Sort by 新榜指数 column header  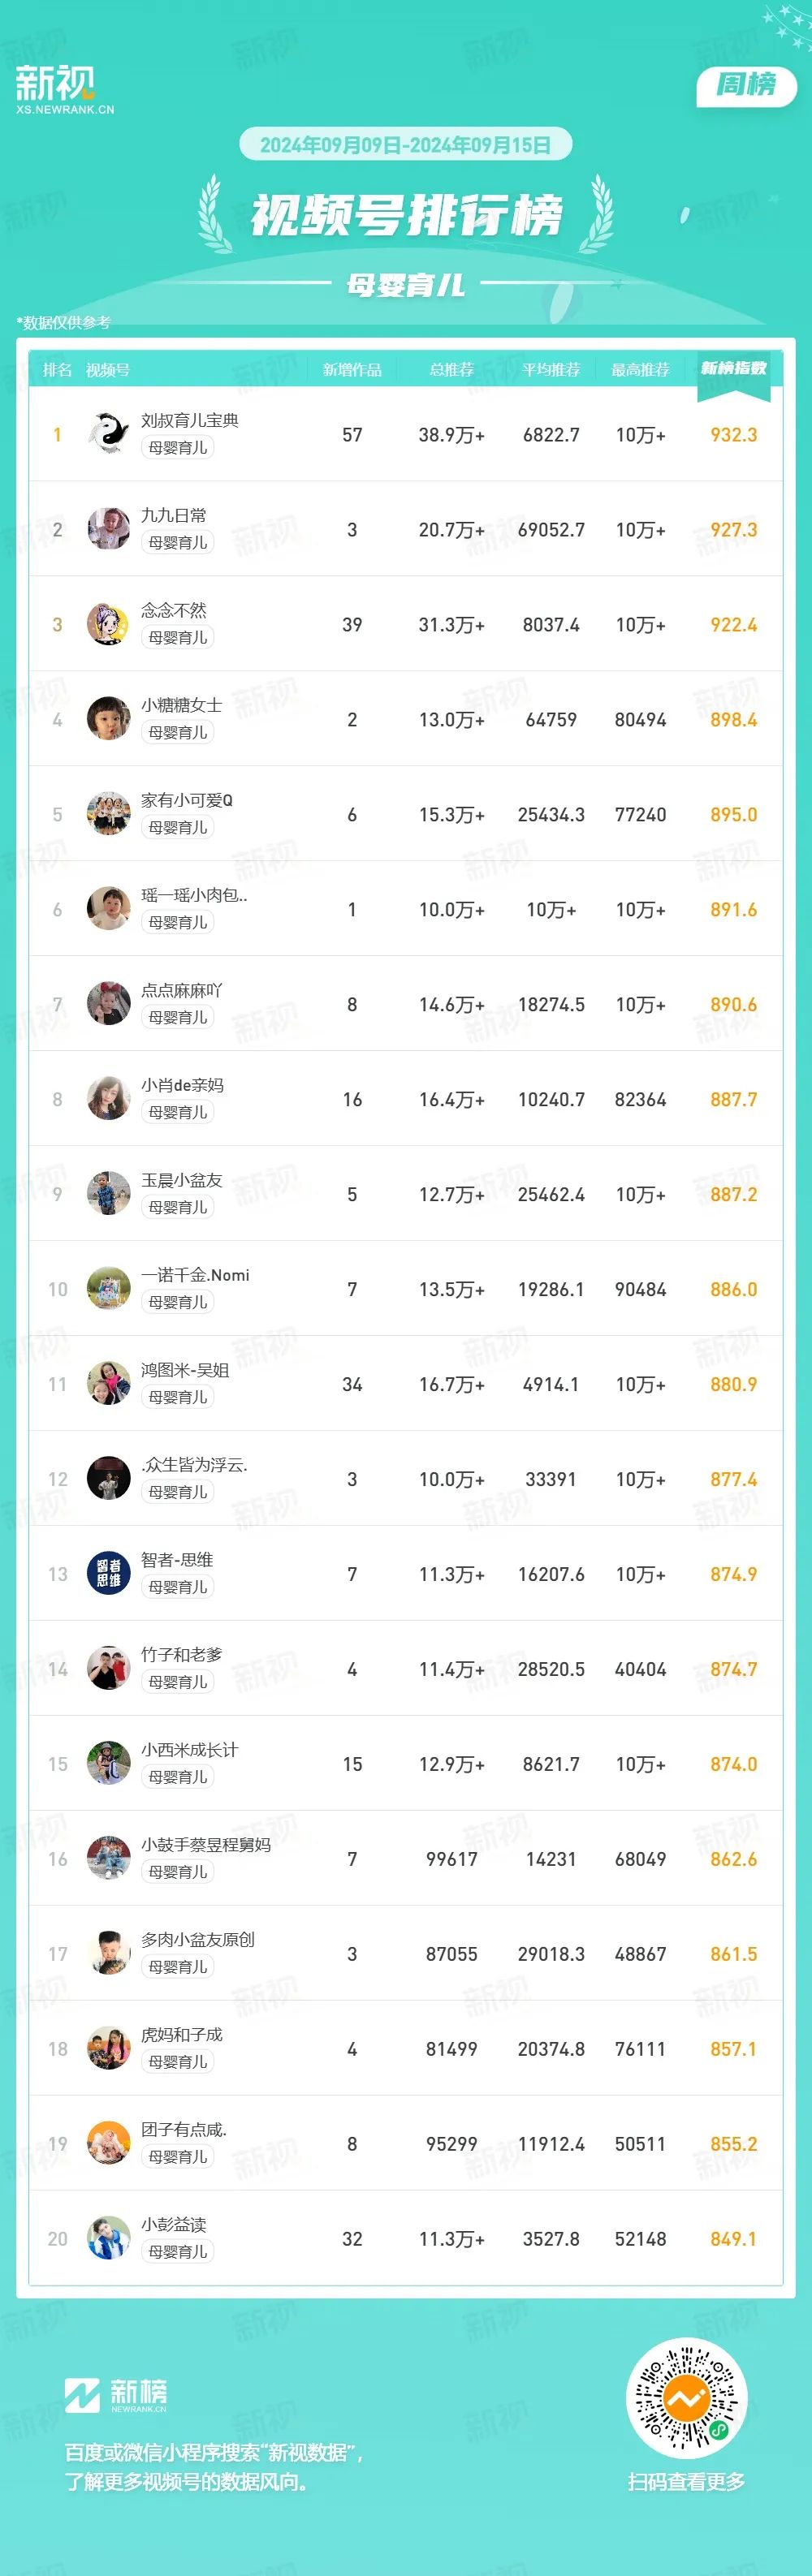(x=733, y=369)
